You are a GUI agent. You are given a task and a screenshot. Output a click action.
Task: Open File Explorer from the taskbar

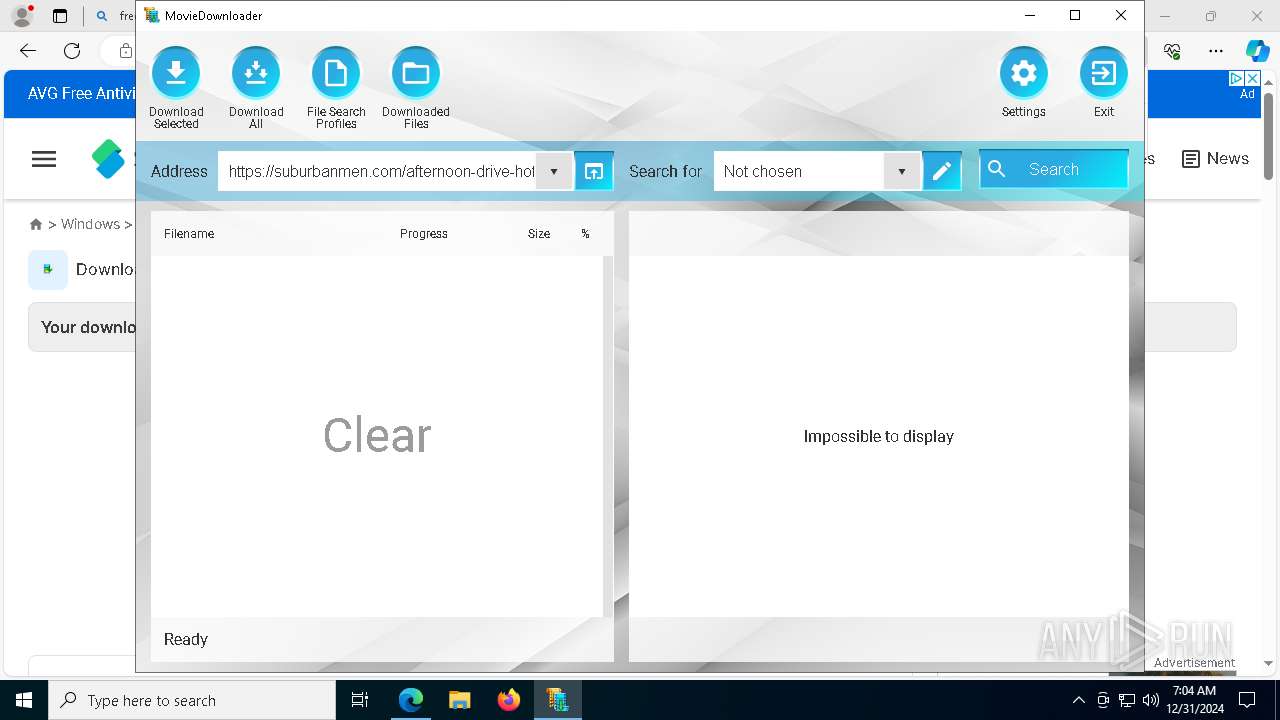coord(460,700)
